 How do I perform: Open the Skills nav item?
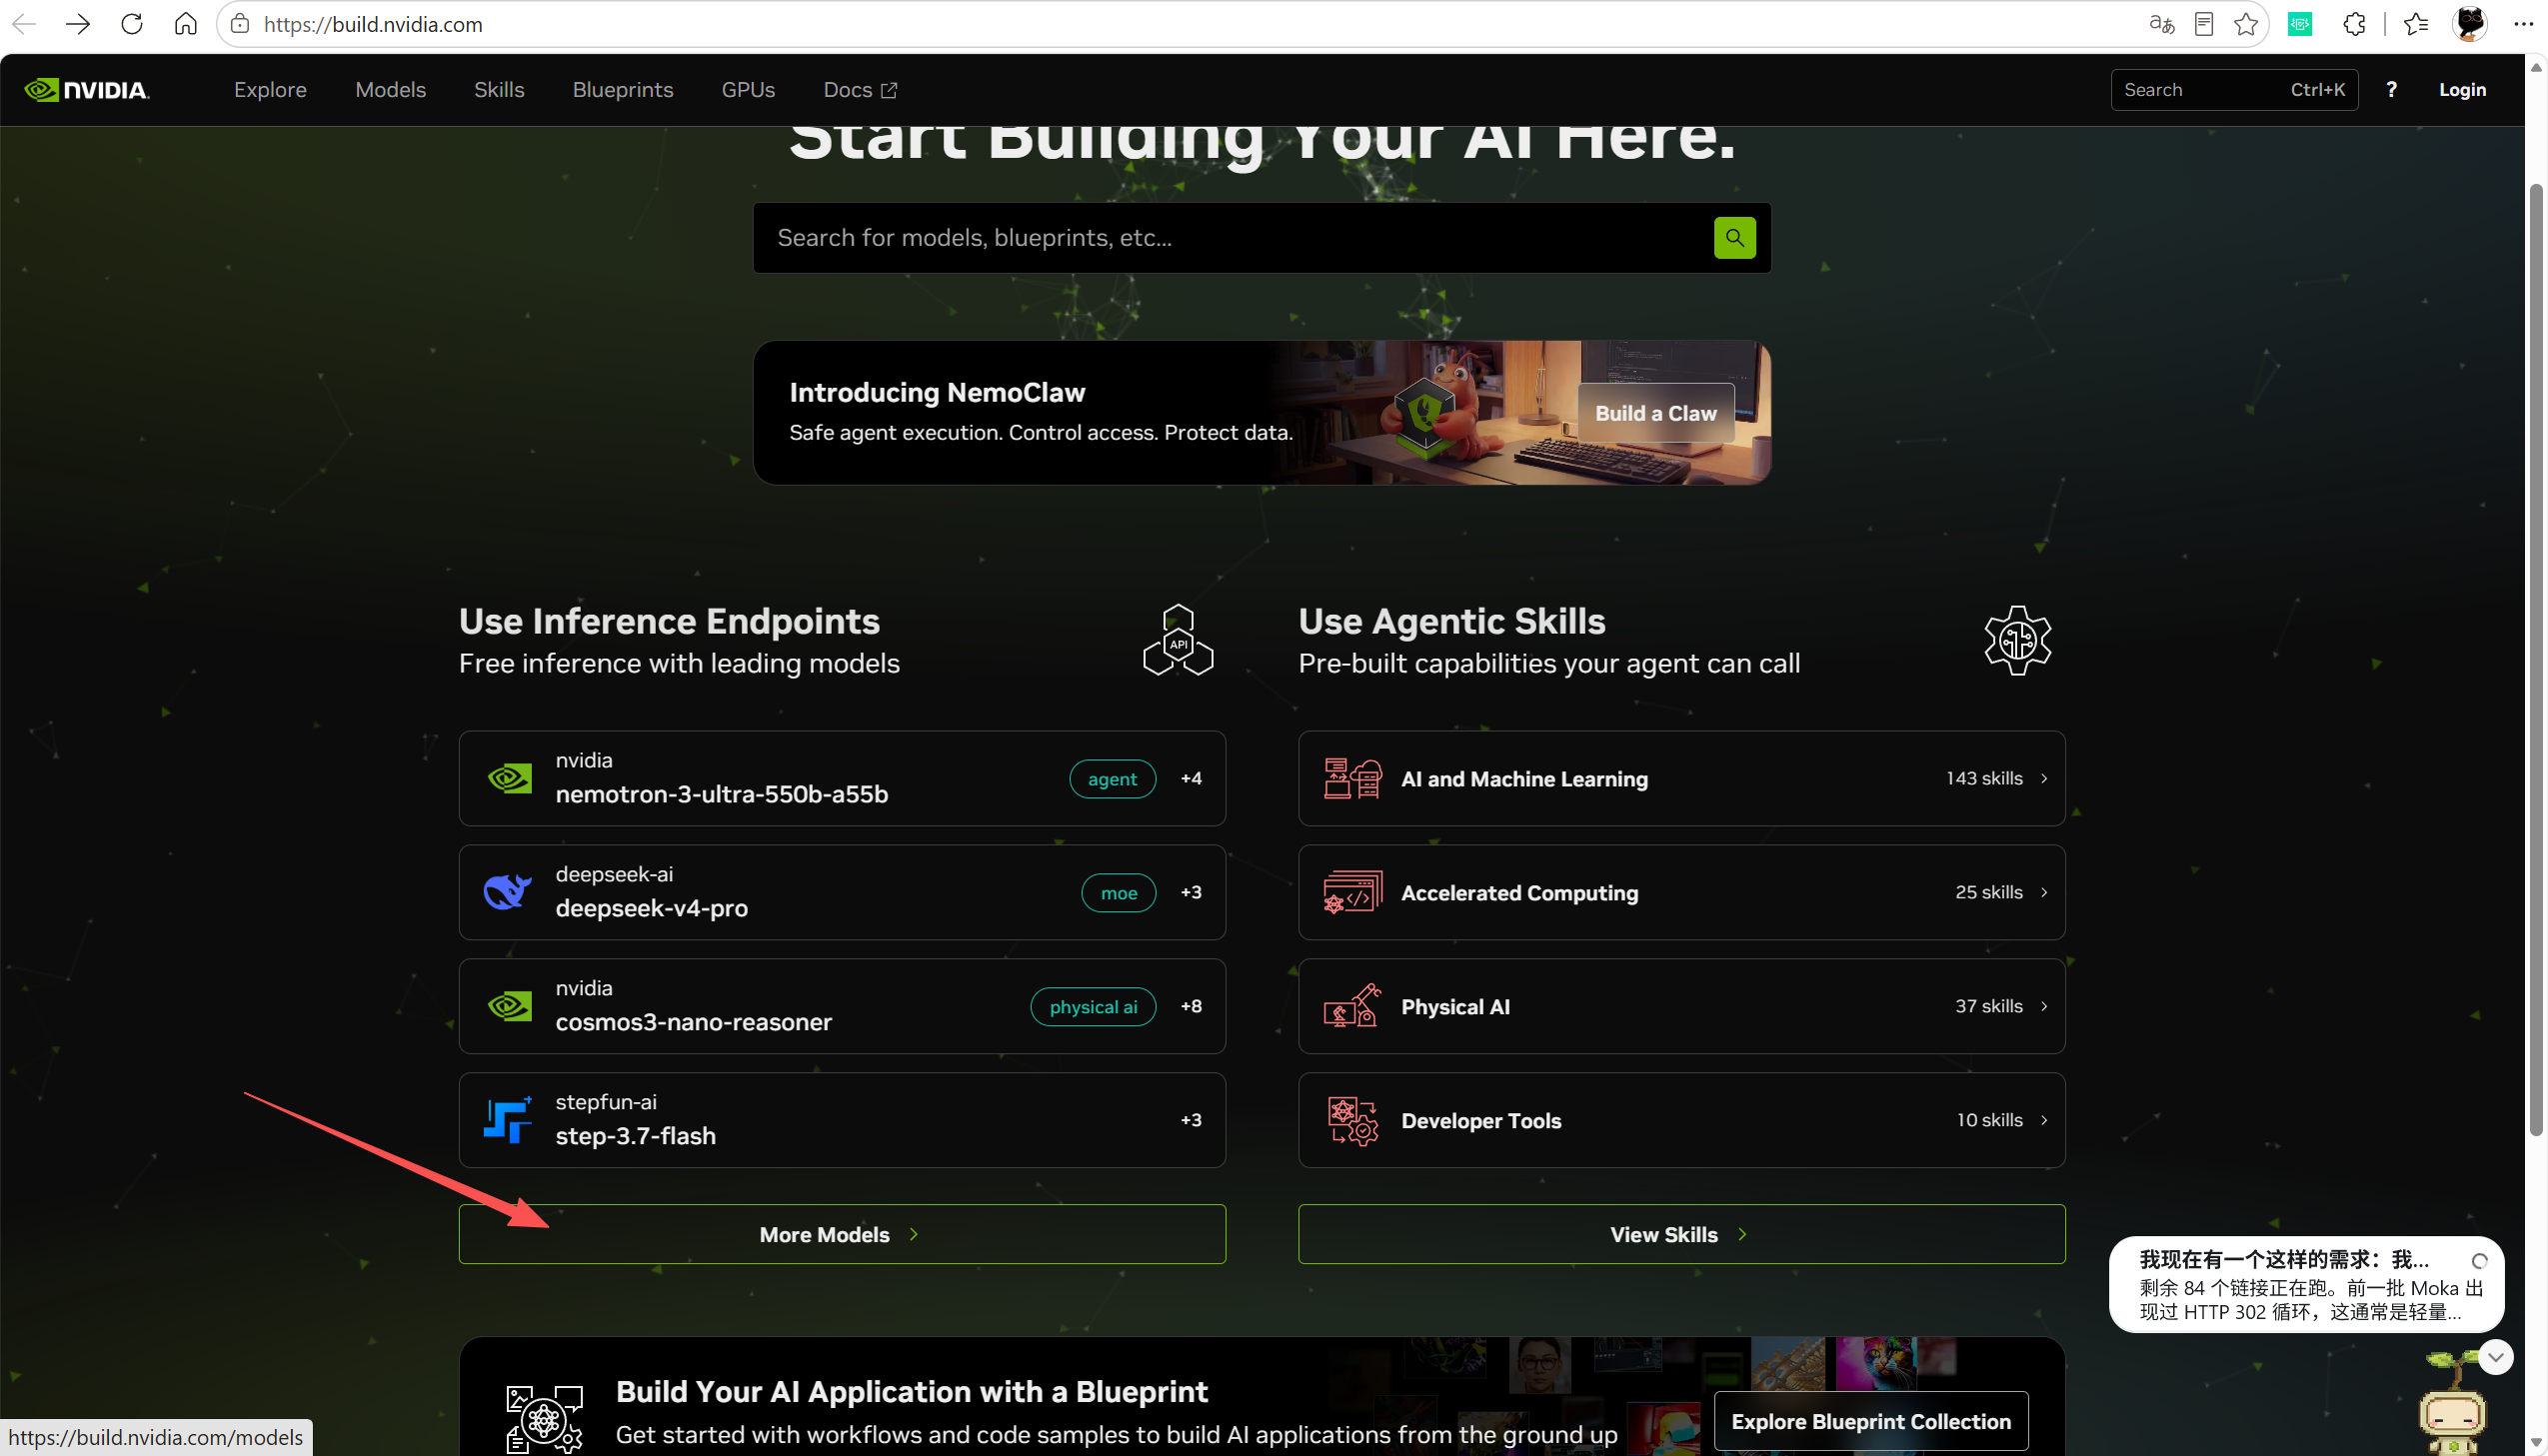(x=499, y=90)
